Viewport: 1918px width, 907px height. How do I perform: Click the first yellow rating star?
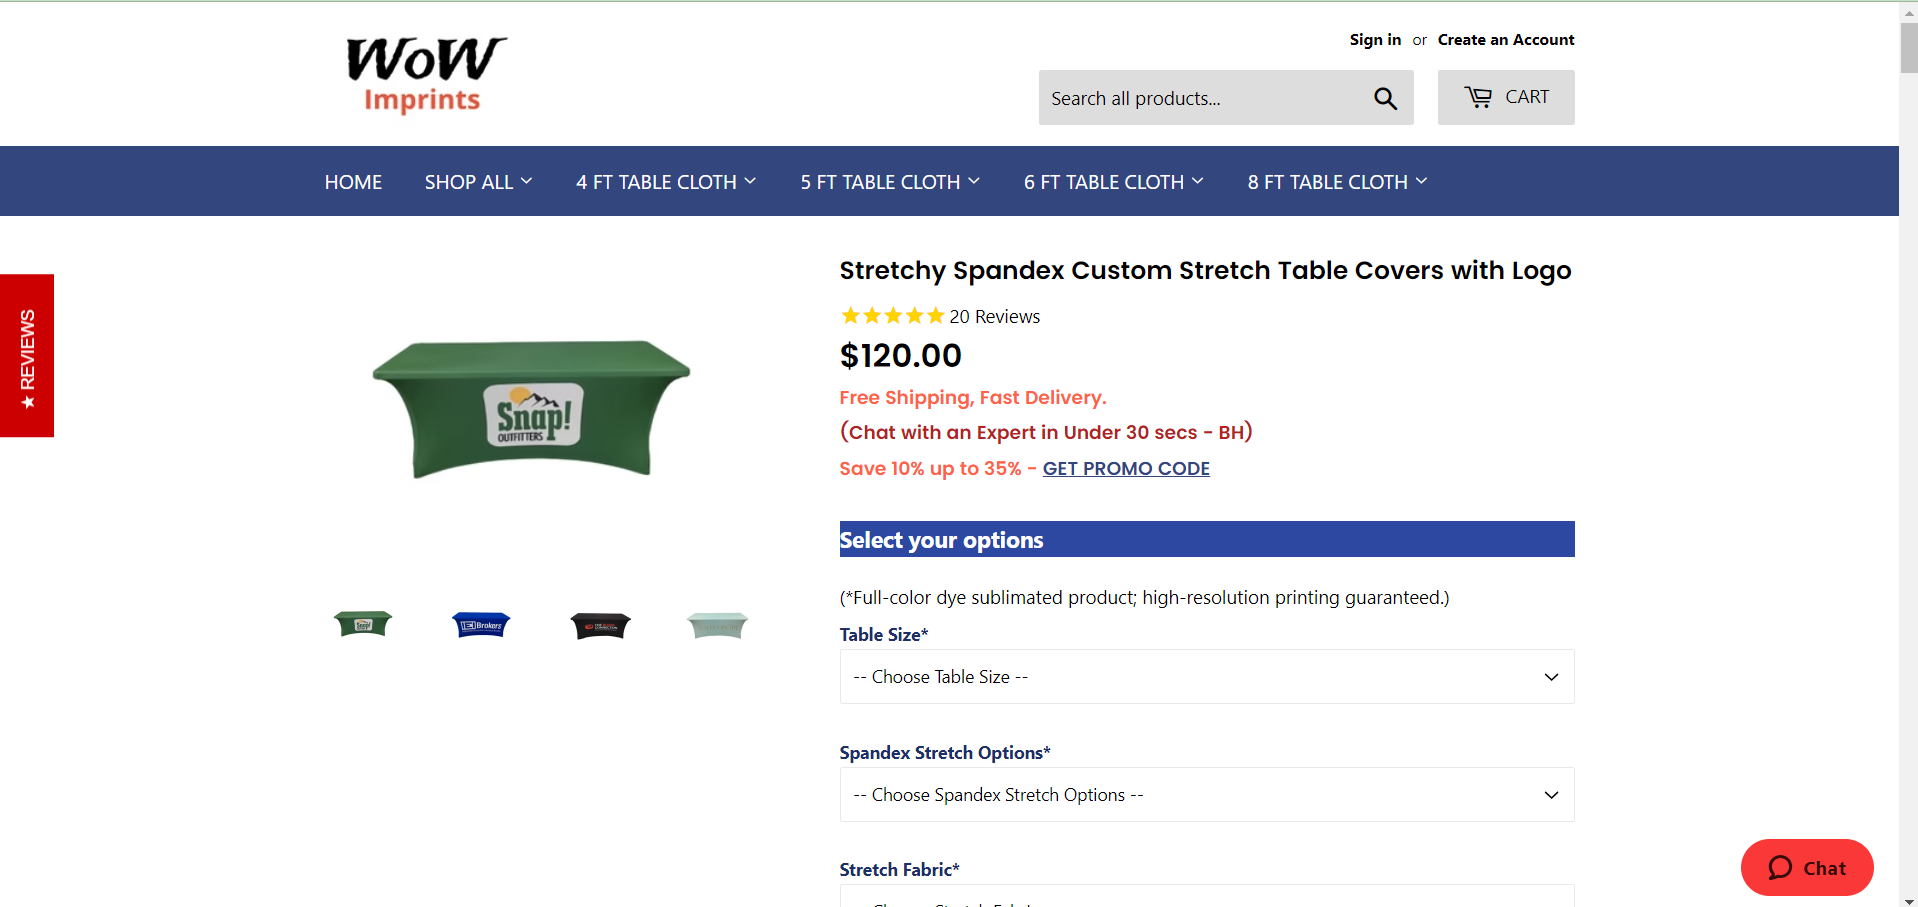tap(849, 315)
